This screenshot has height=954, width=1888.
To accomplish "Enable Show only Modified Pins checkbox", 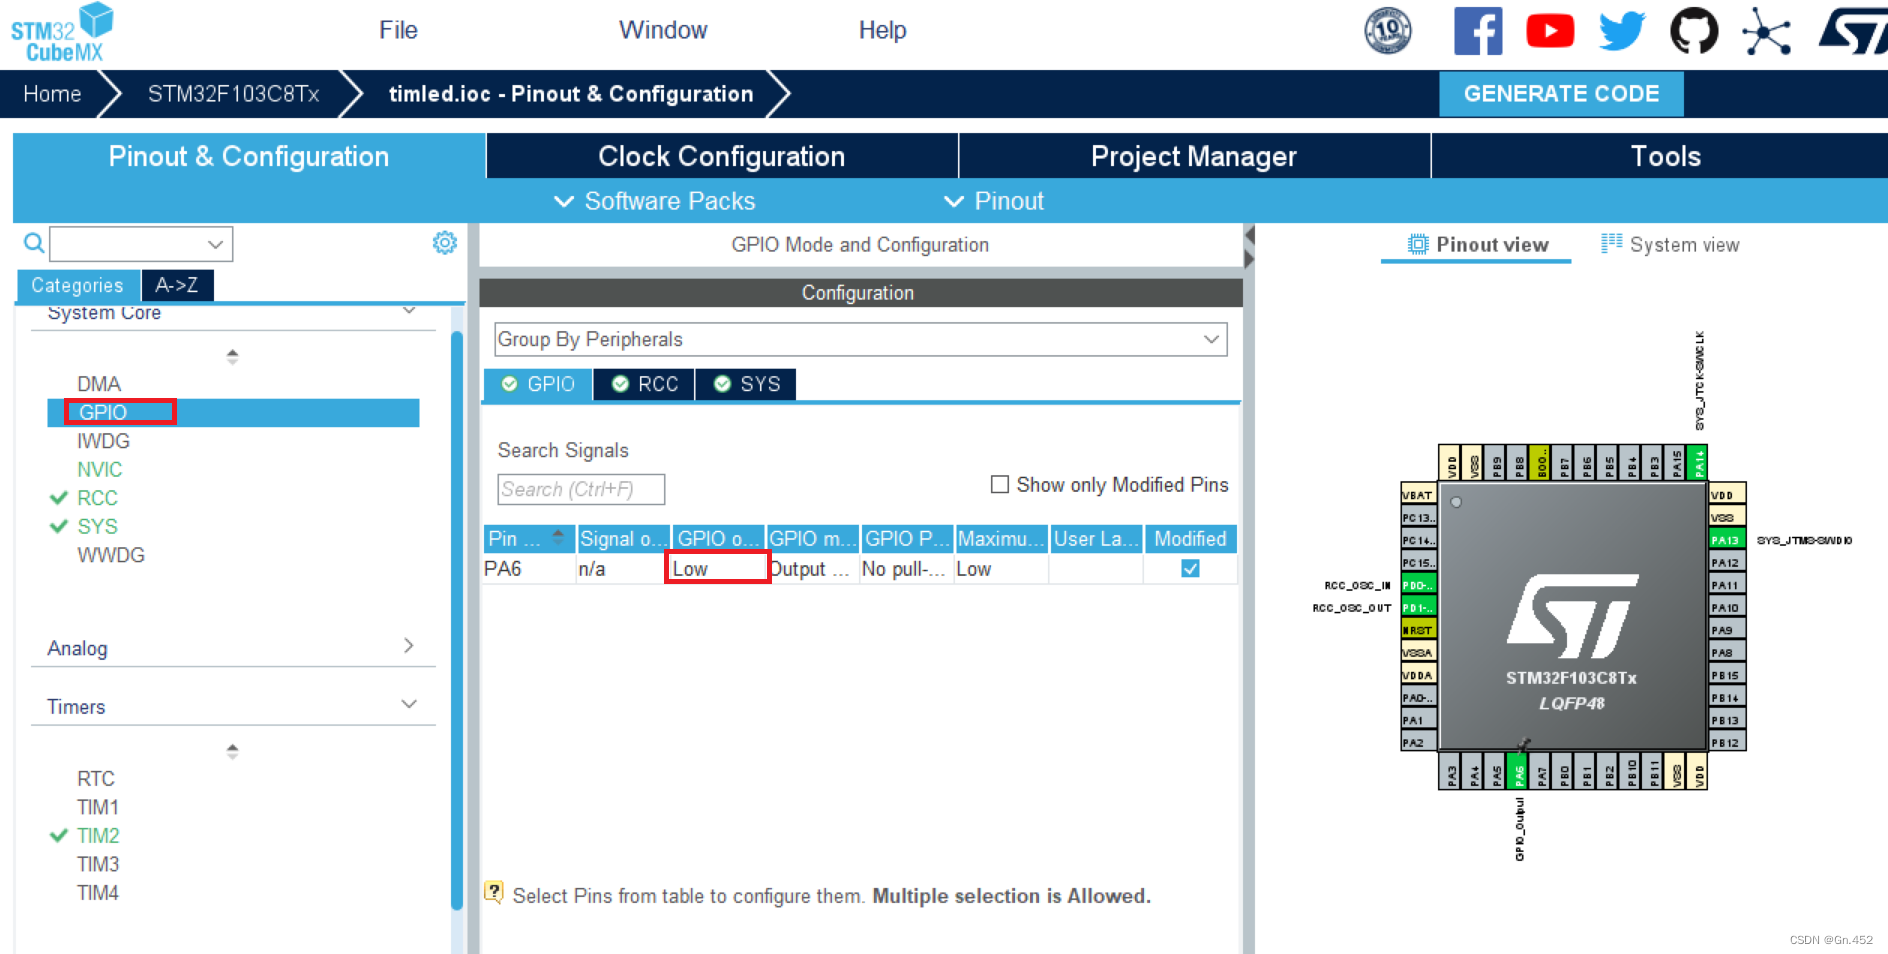I will (x=999, y=484).
